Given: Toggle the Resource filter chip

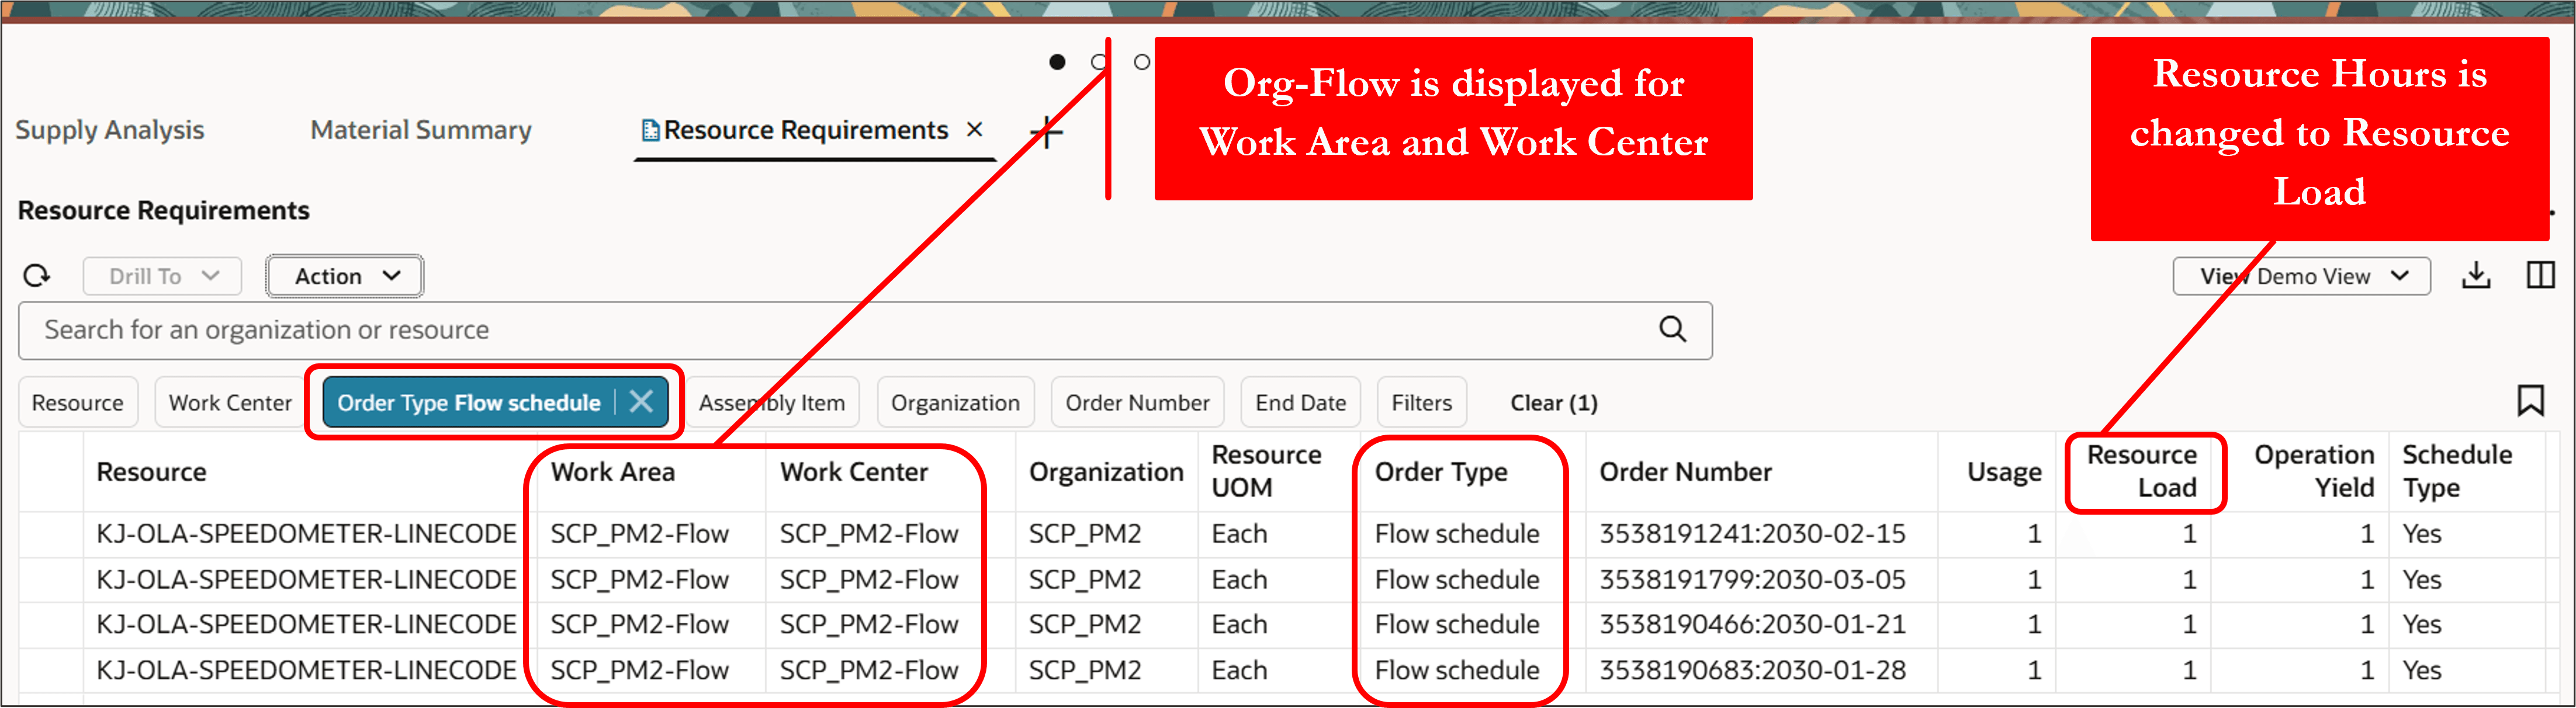Looking at the screenshot, I should point(77,402).
